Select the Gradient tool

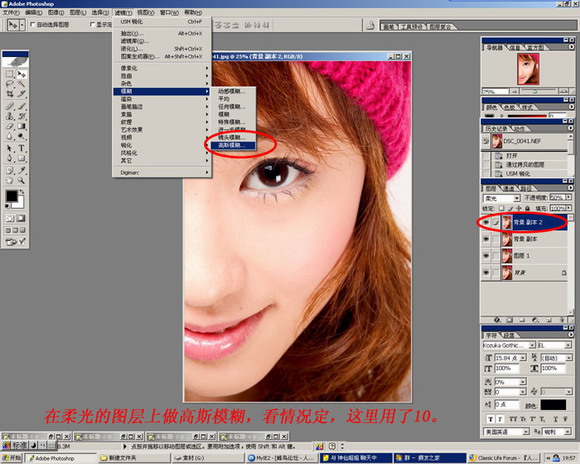[x=21, y=127]
